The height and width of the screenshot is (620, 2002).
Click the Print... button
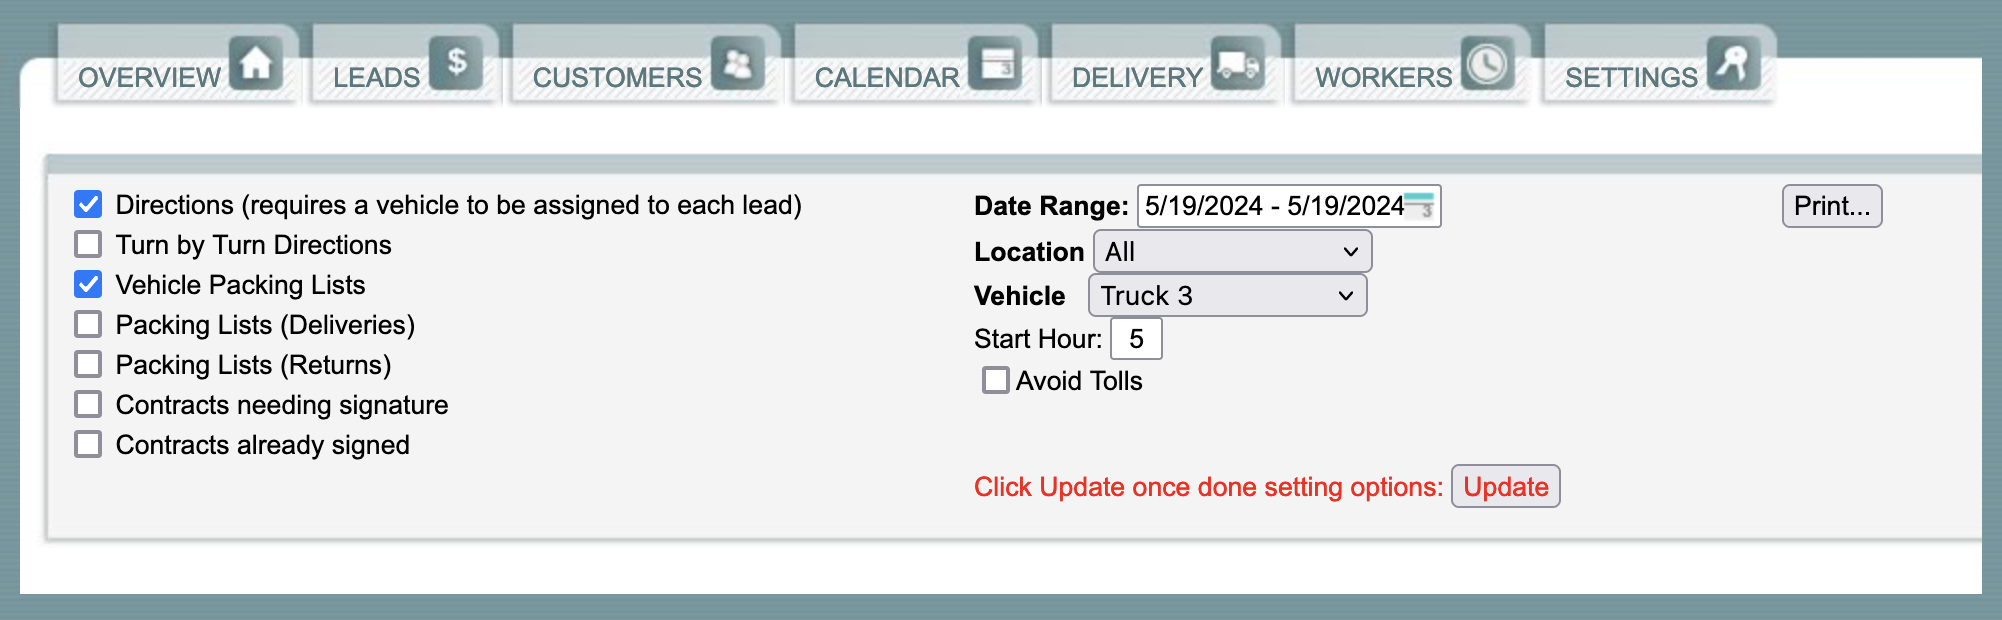pos(1831,206)
